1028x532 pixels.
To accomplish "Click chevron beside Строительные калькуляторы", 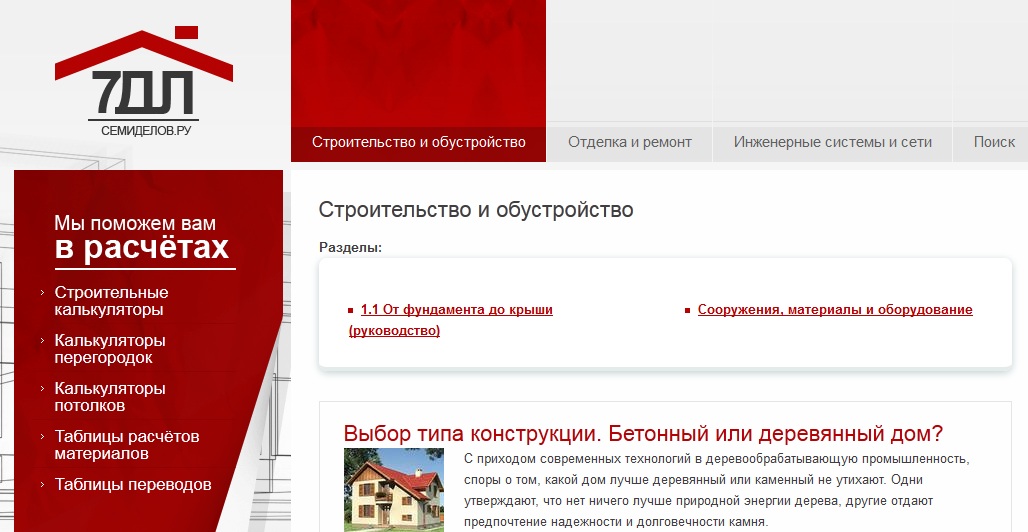I will (43, 293).
